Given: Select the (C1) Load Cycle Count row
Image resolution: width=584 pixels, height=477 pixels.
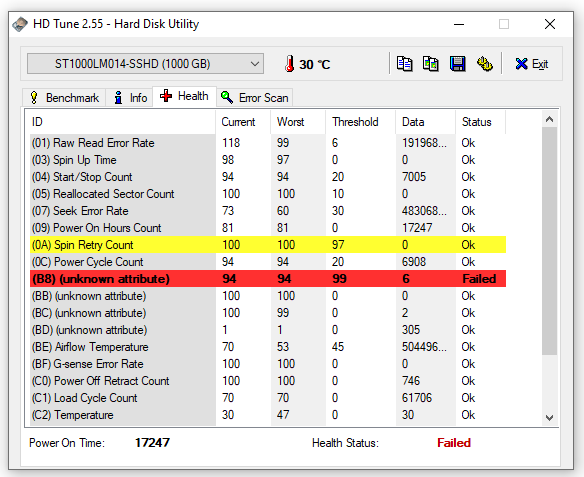Looking at the screenshot, I should (x=268, y=398).
